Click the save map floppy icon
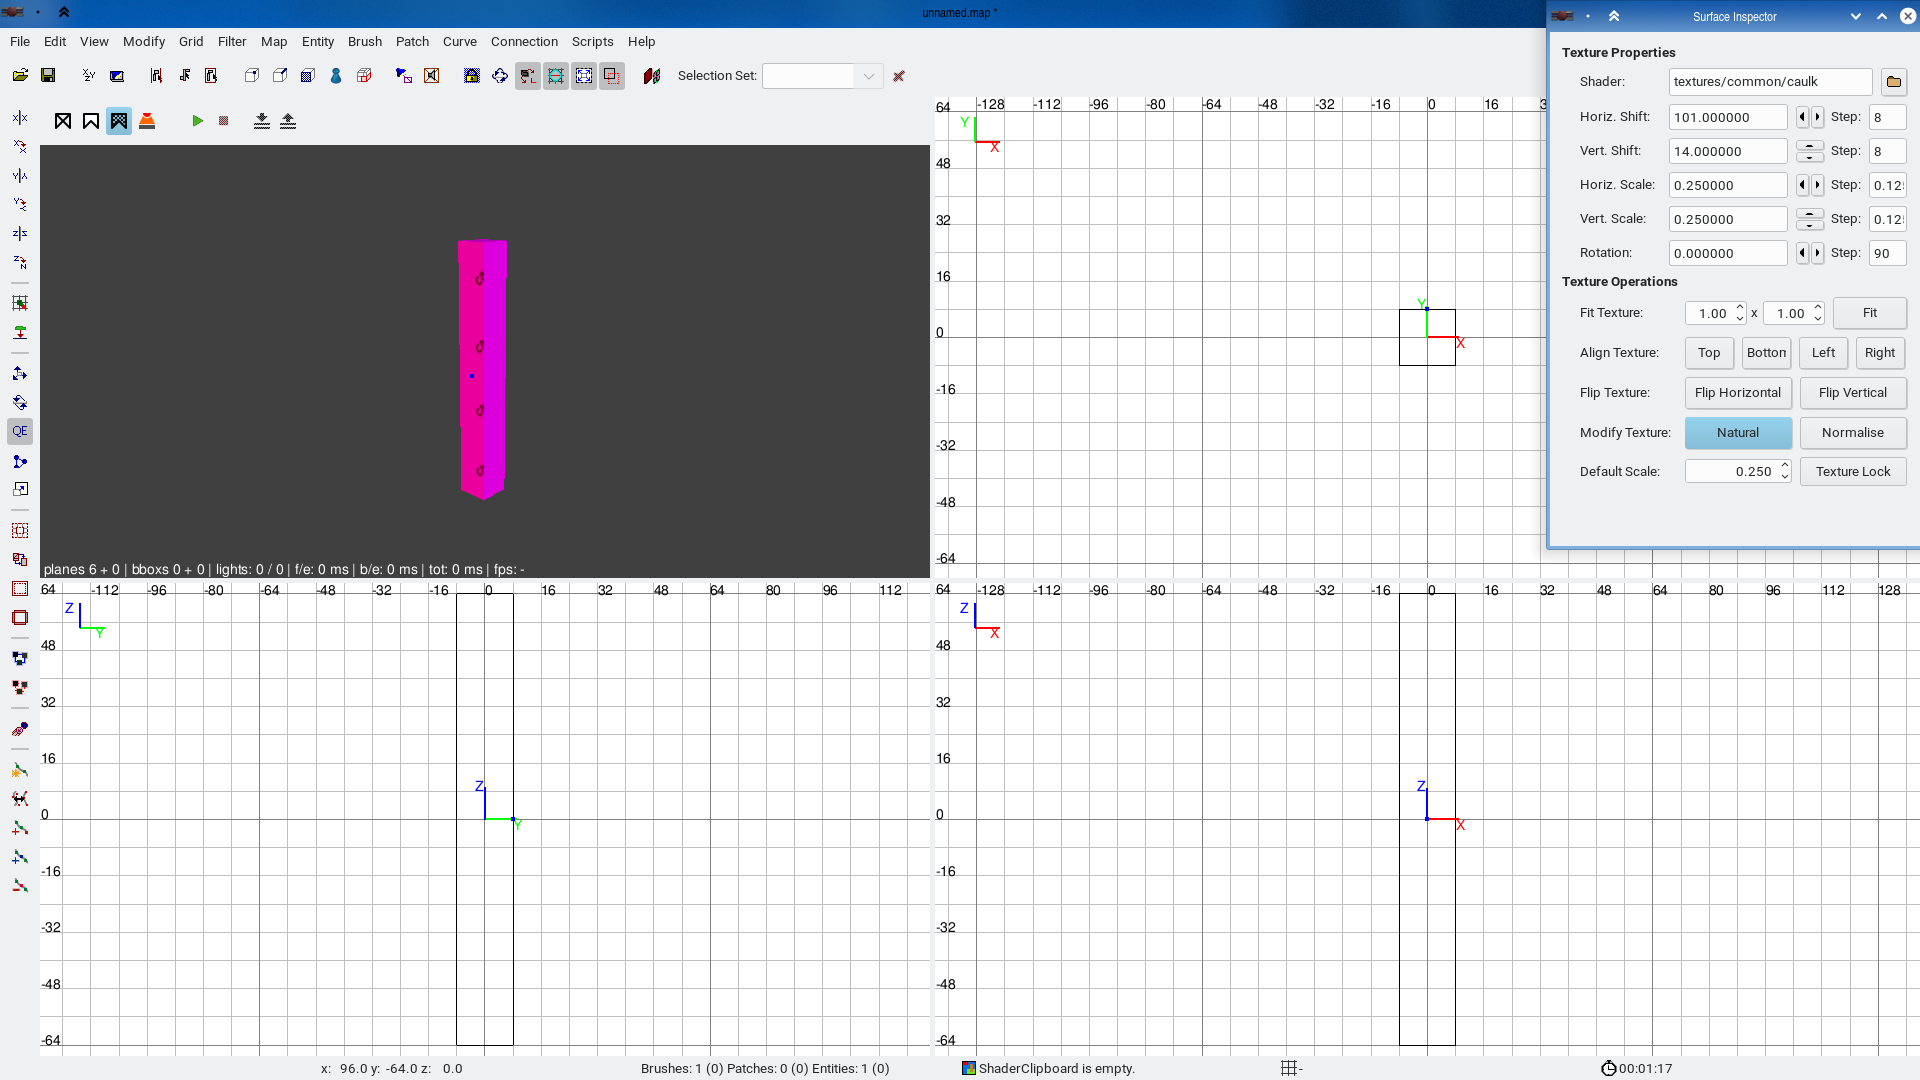 [47, 76]
